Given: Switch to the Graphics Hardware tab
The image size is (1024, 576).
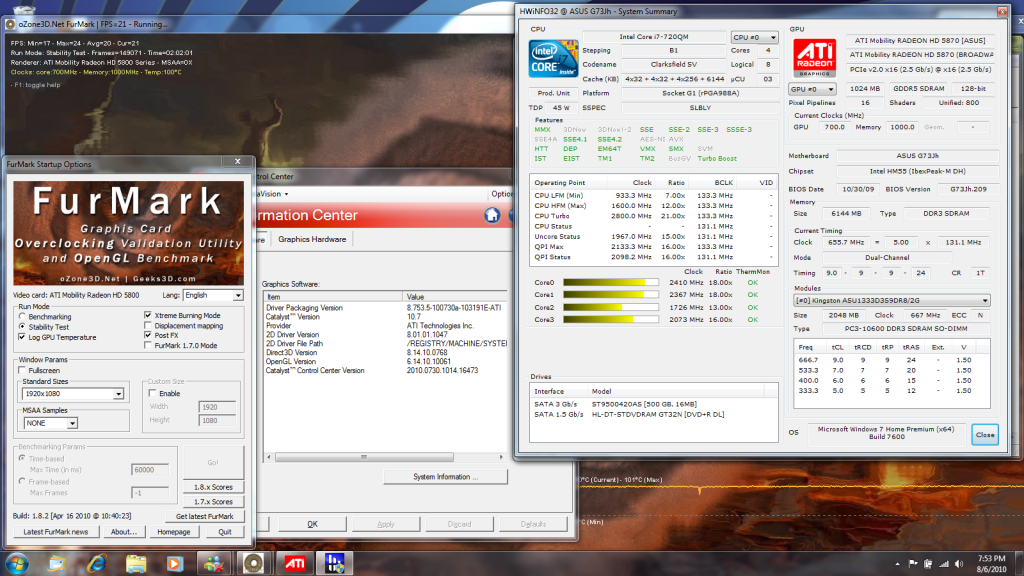Looking at the screenshot, I should tap(312, 239).
